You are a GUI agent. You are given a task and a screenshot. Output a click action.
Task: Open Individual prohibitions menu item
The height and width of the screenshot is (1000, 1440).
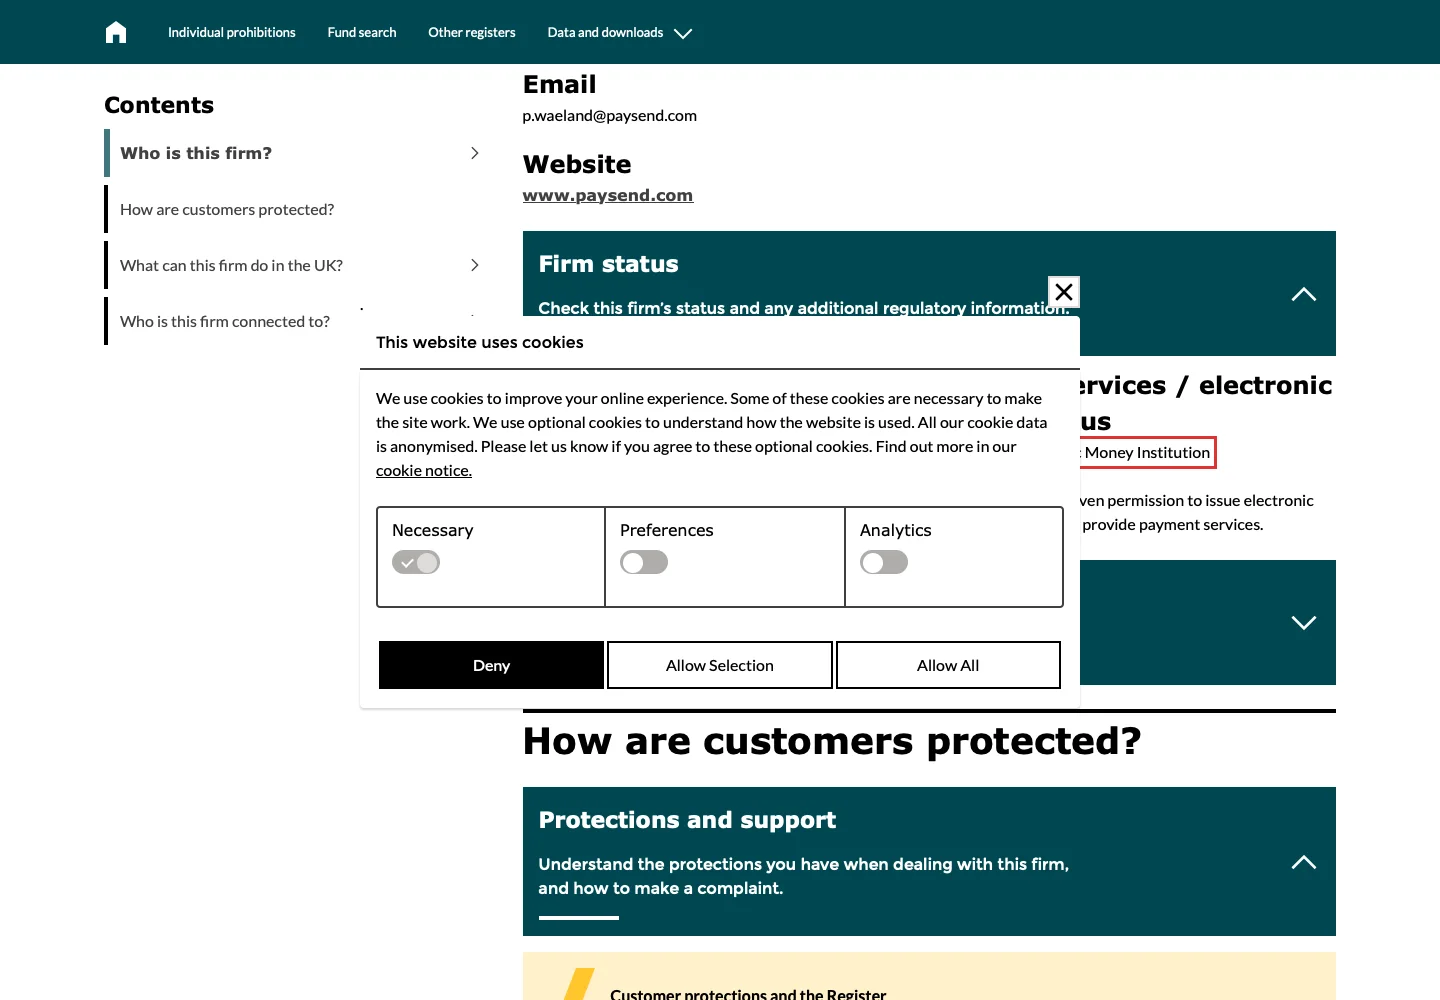click(x=232, y=32)
